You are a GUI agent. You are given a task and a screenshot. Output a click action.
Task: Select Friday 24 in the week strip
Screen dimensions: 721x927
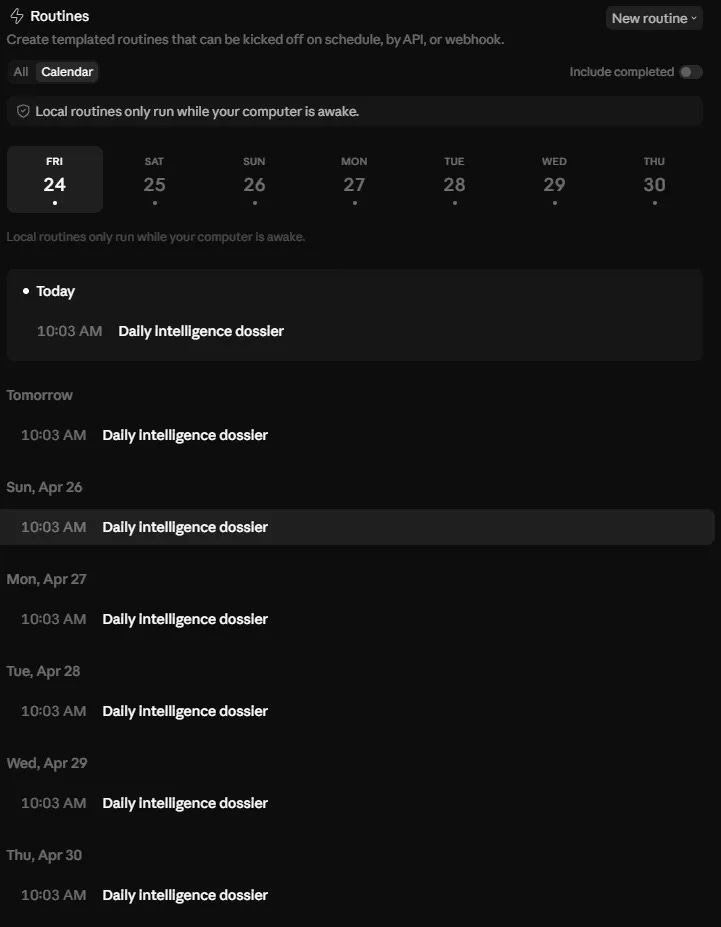(55, 179)
